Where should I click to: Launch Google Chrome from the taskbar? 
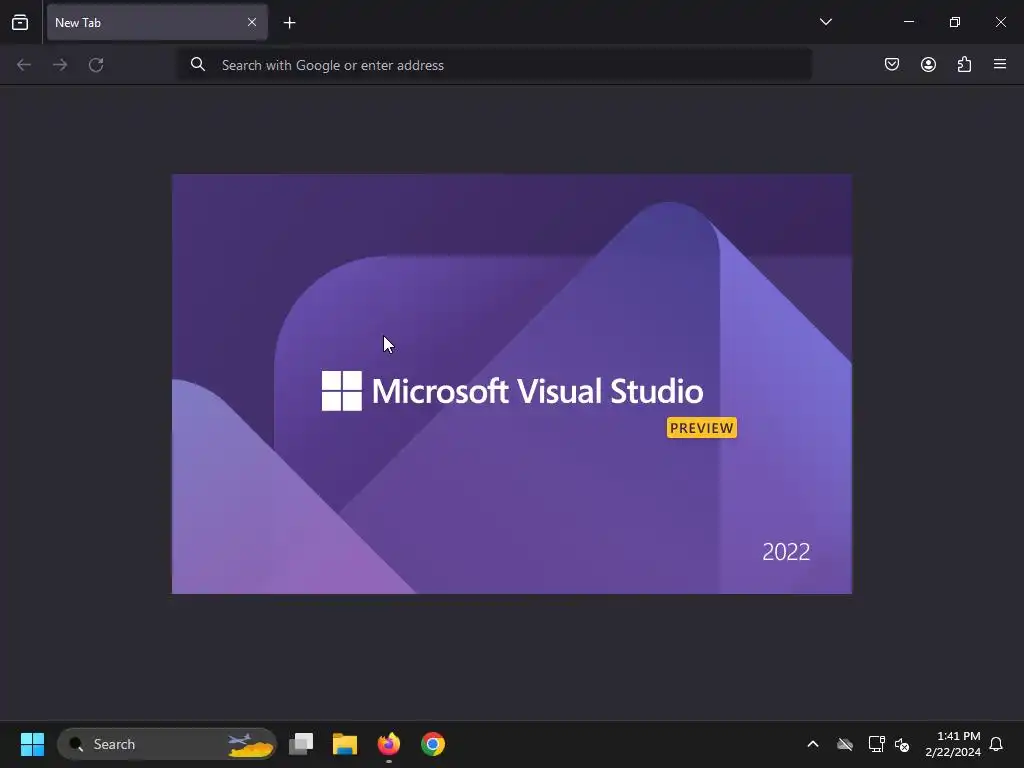[432, 744]
